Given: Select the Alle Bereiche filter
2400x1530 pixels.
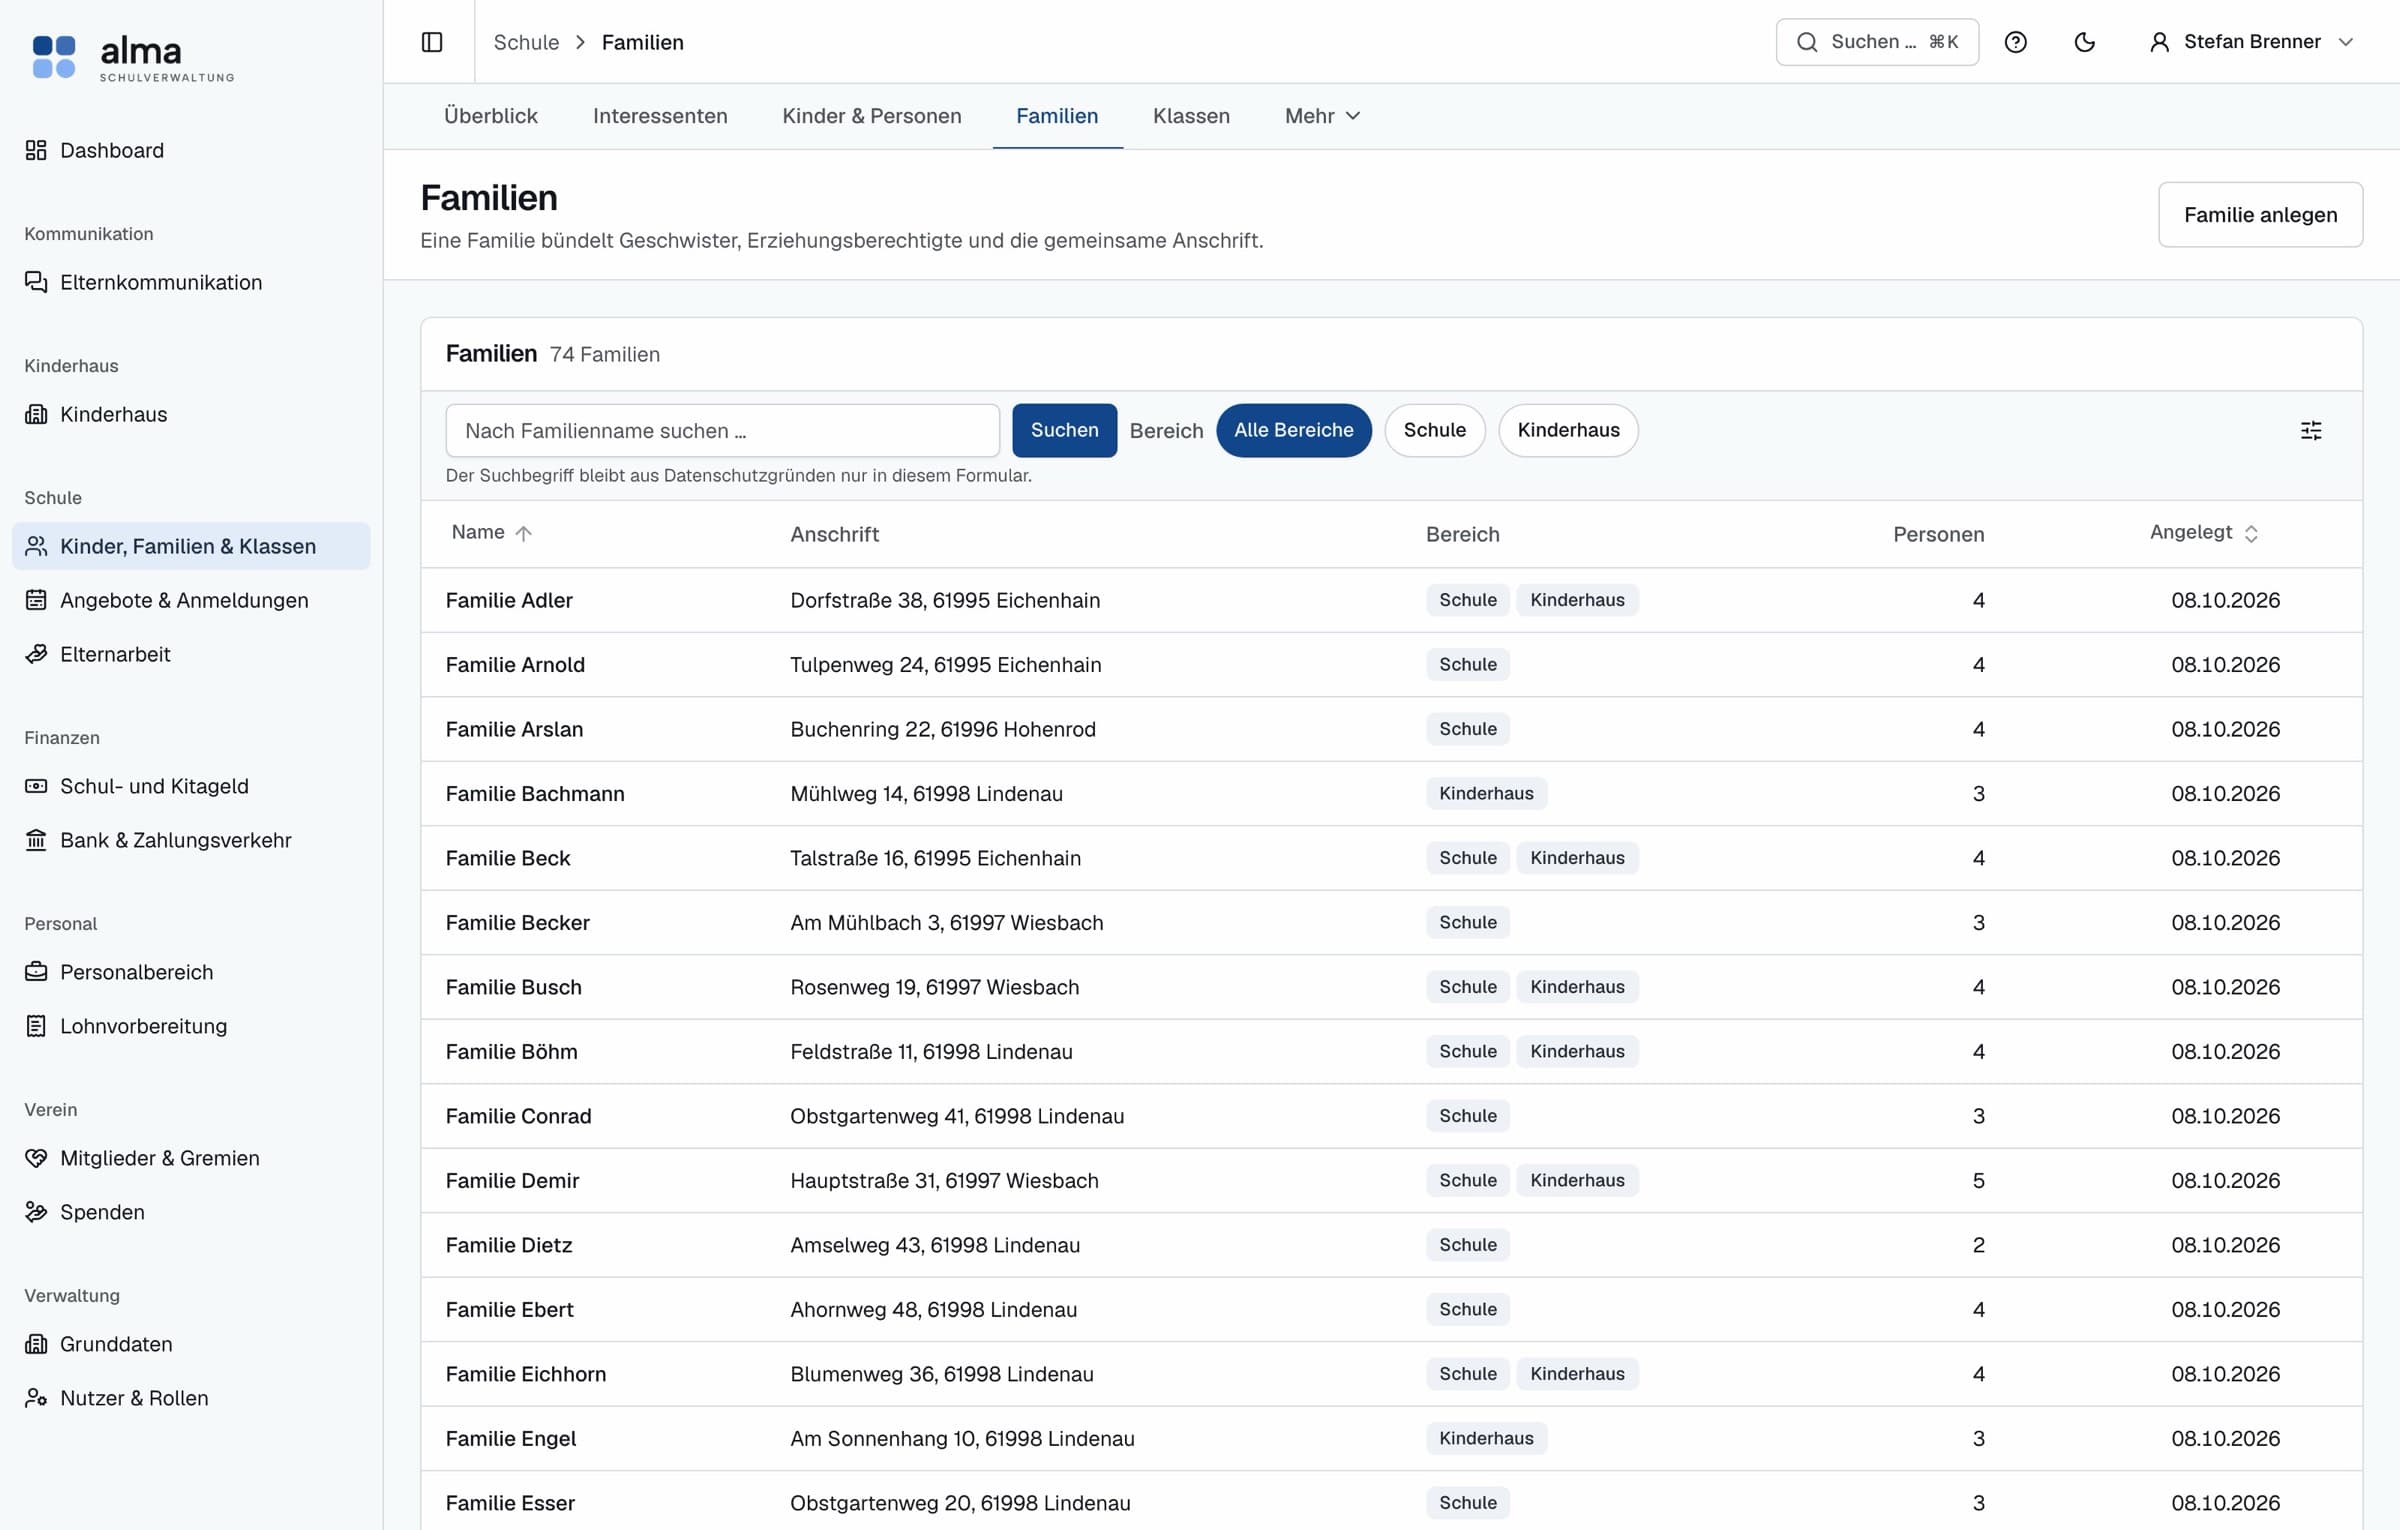Looking at the screenshot, I should 1293,430.
